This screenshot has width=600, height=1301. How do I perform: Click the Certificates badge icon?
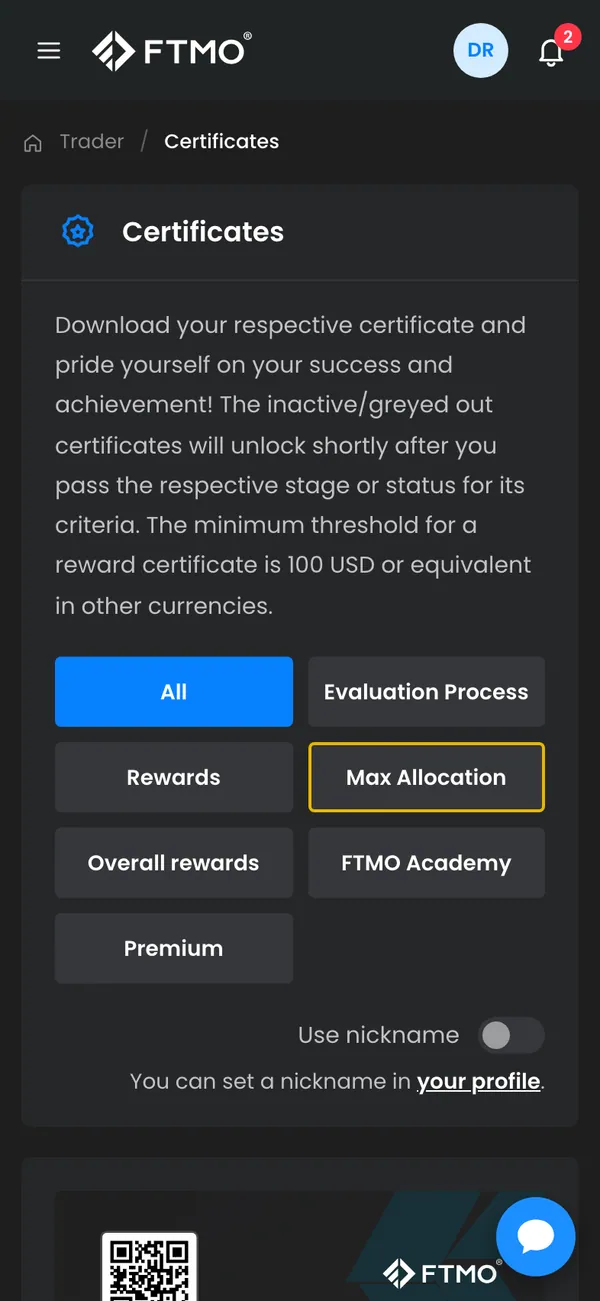78,232
